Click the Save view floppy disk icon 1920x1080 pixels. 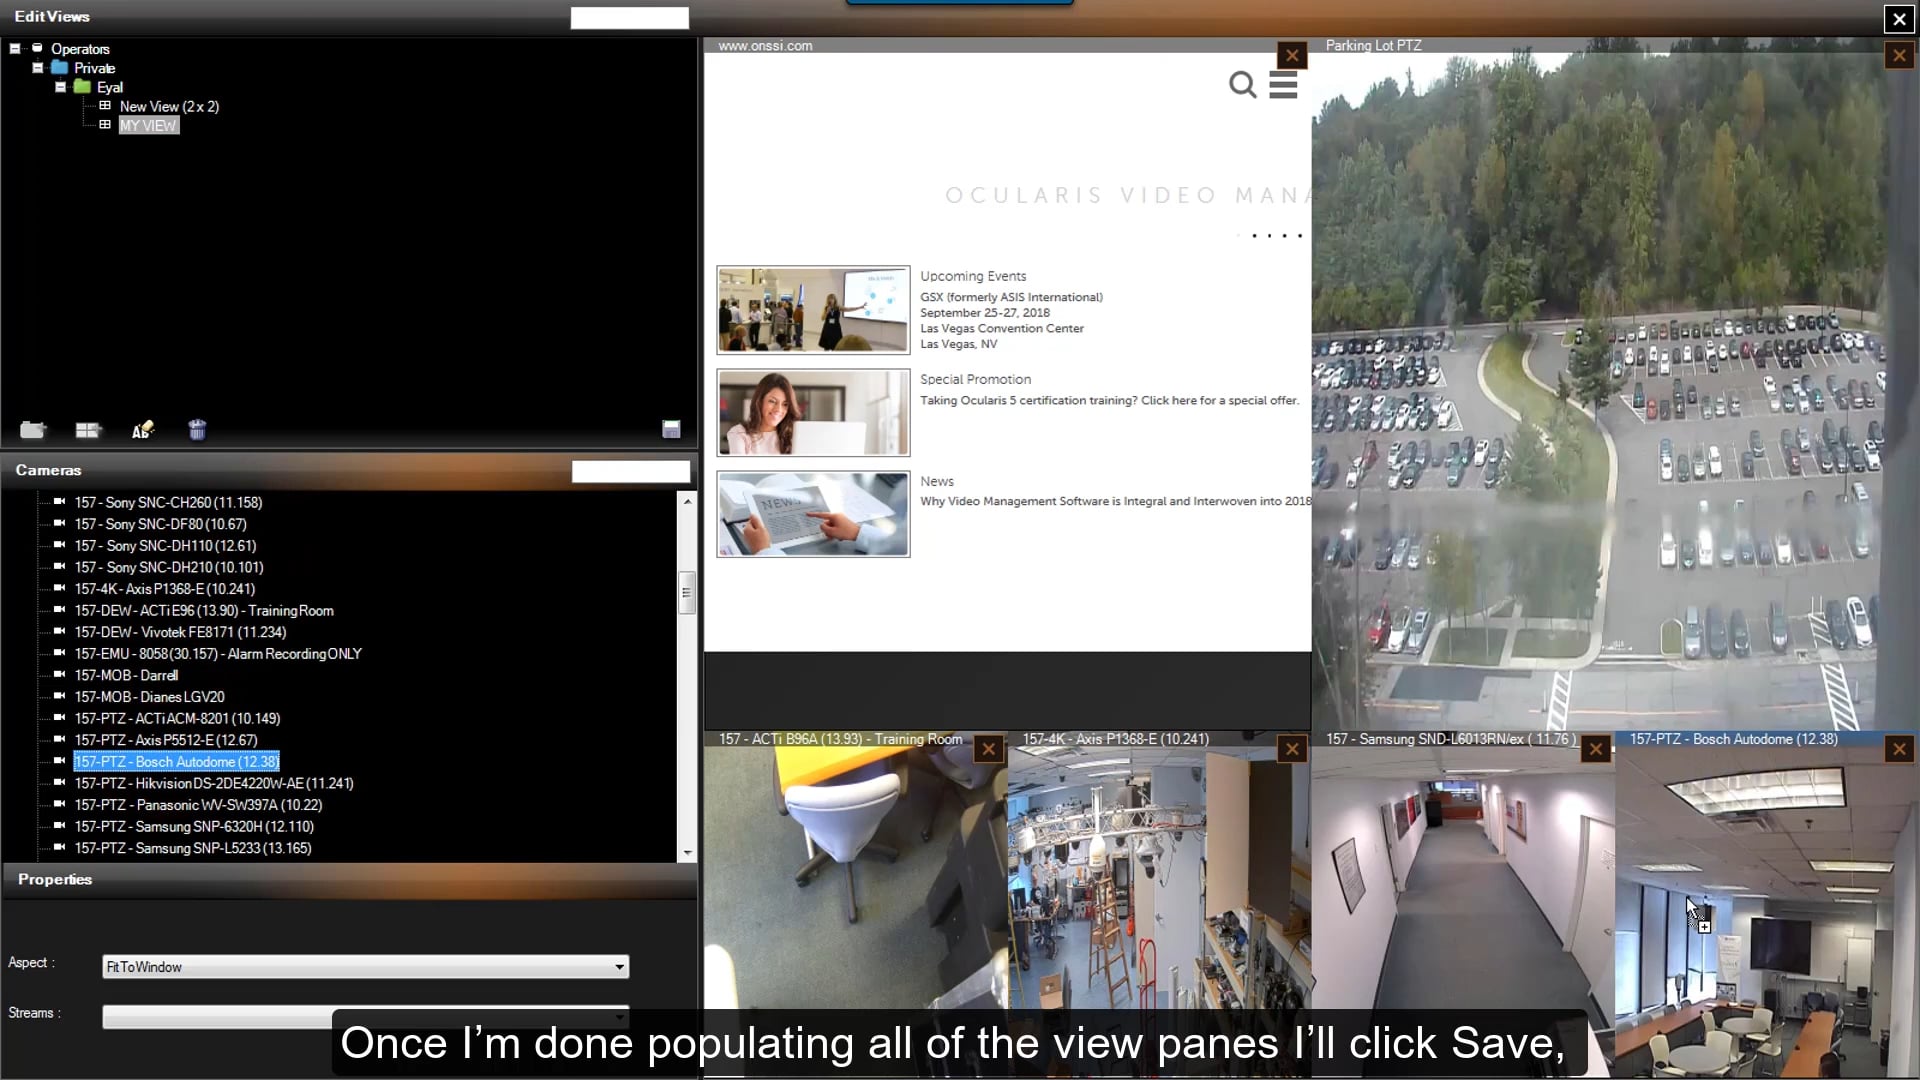click(671, 428)
